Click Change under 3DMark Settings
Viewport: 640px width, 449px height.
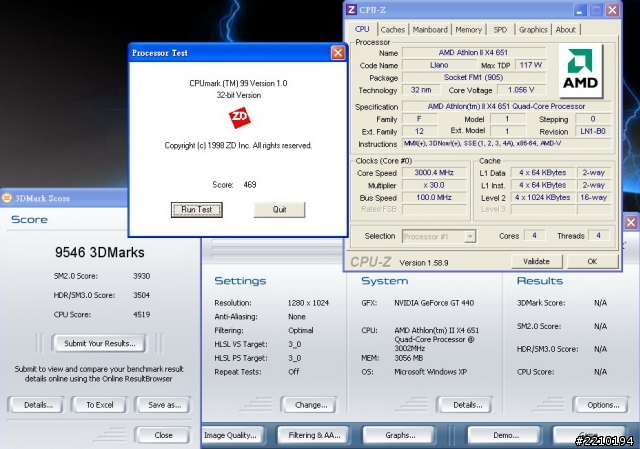pos(309,405)
